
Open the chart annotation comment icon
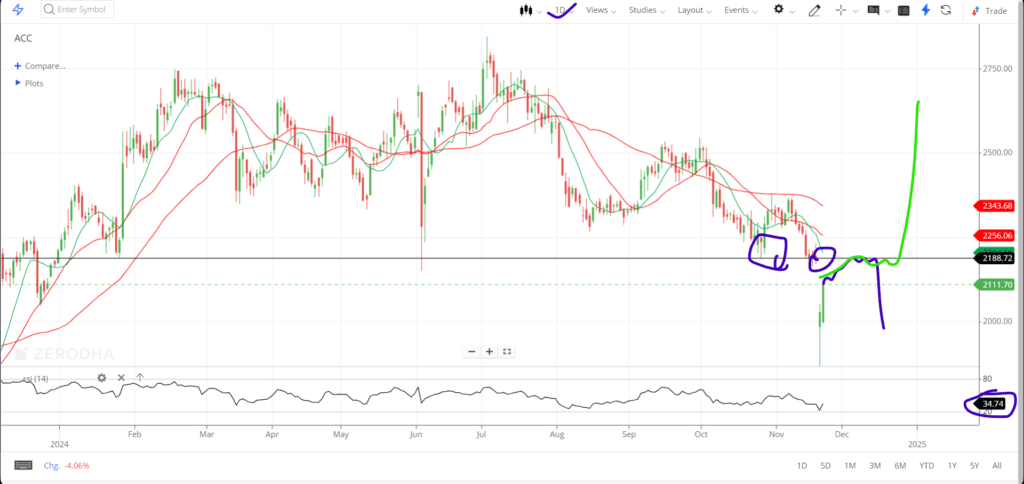coord(874,10)
